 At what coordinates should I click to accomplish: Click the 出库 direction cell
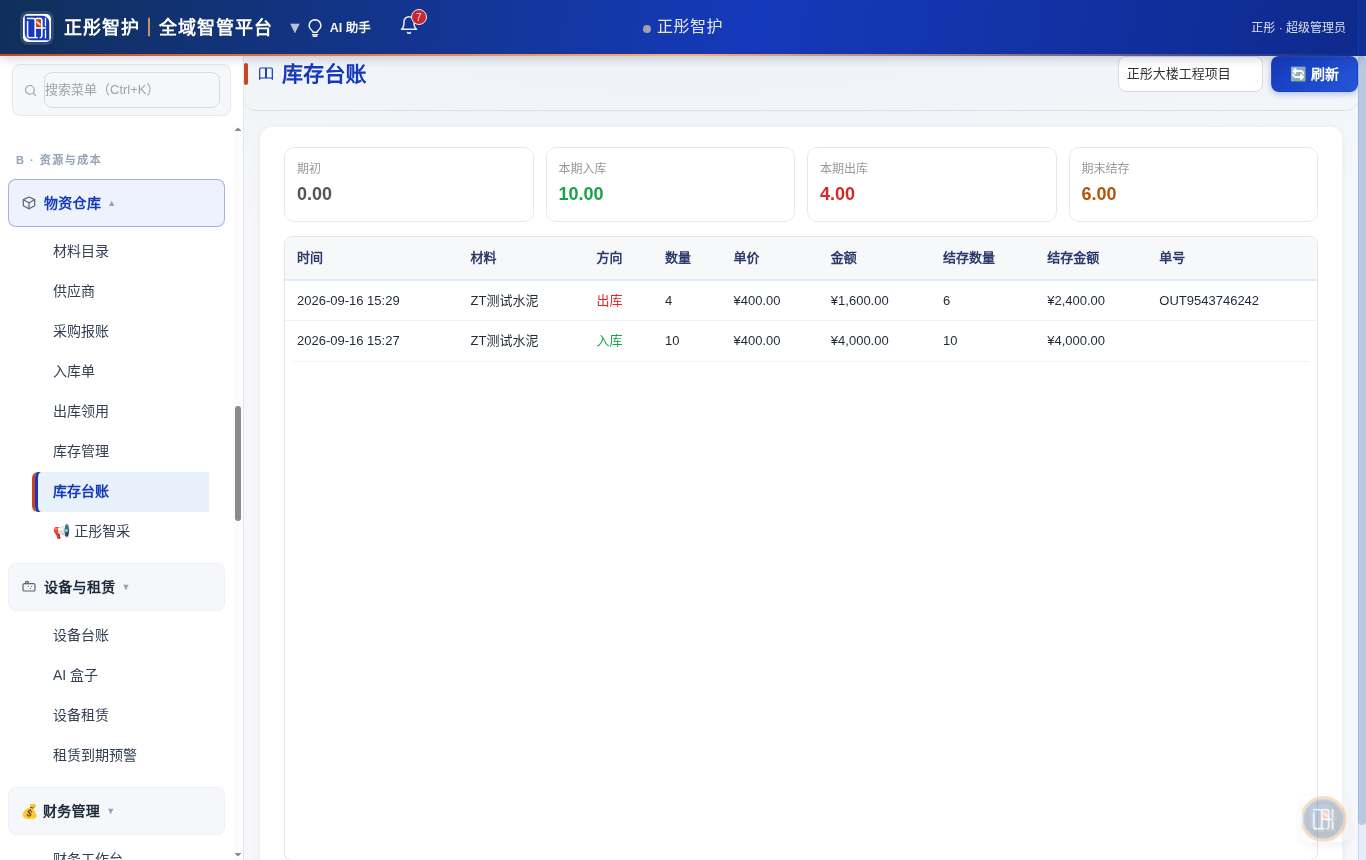click(609, 300)
